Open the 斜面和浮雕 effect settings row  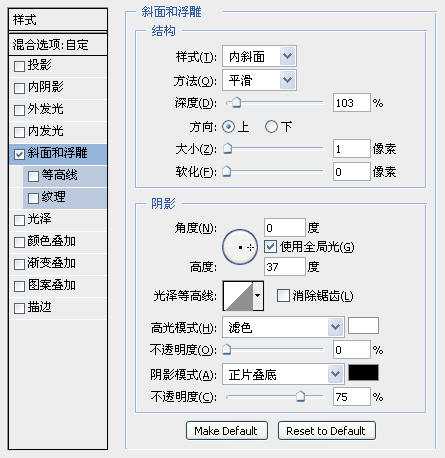click(x=58, y=154)
